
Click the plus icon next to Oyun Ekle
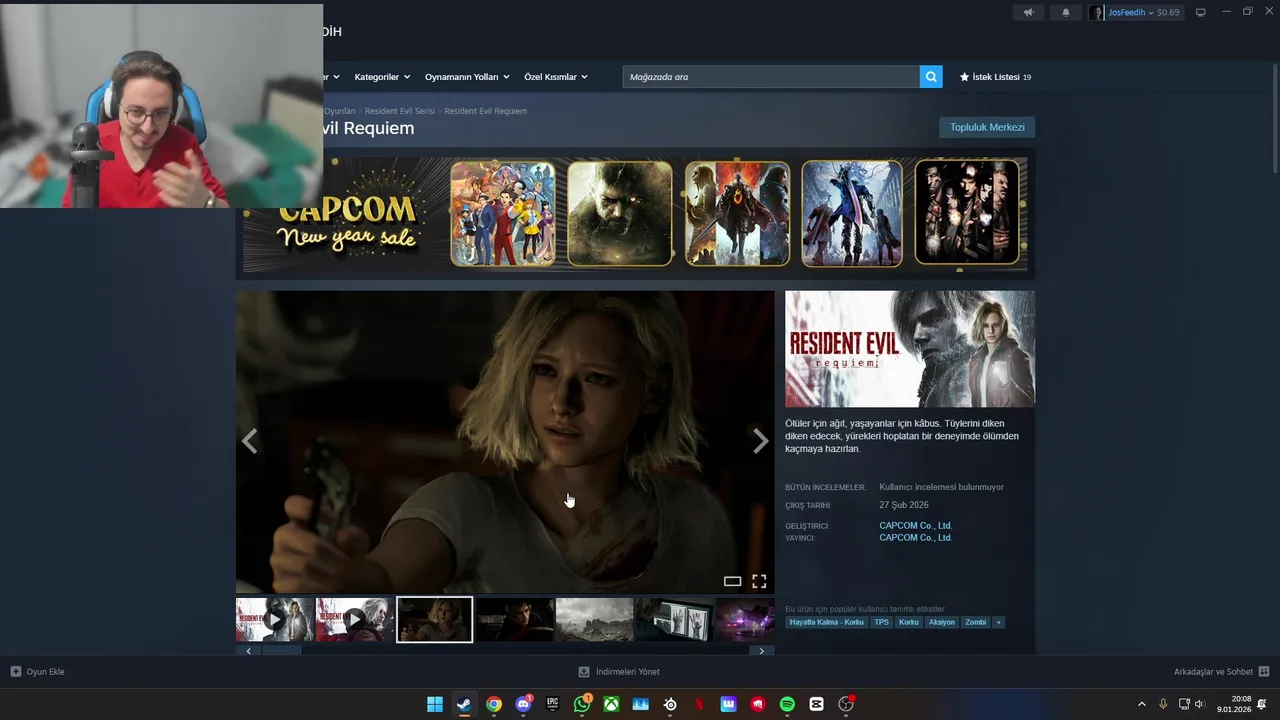15,671
